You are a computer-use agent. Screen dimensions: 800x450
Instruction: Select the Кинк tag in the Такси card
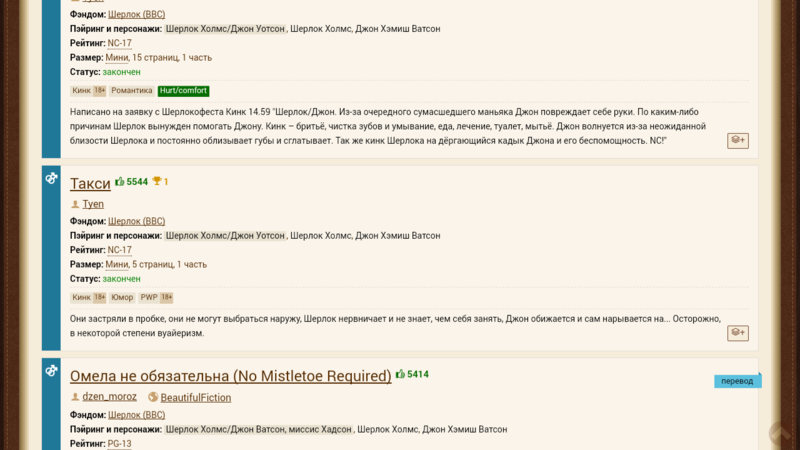pos(88,297)
